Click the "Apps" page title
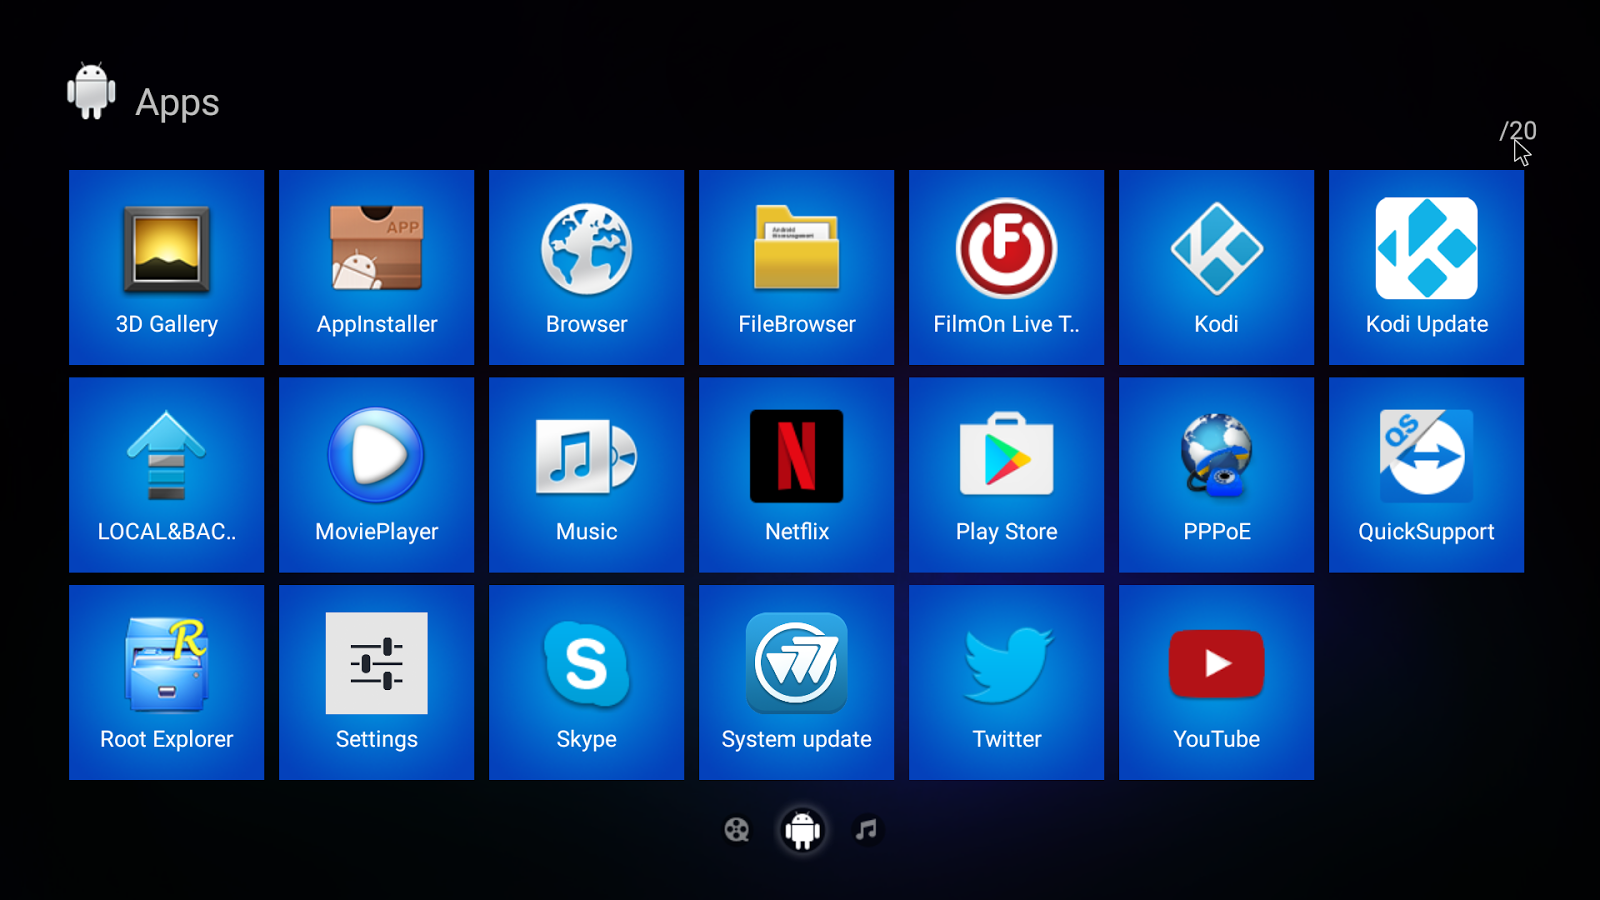 [177, 103]
